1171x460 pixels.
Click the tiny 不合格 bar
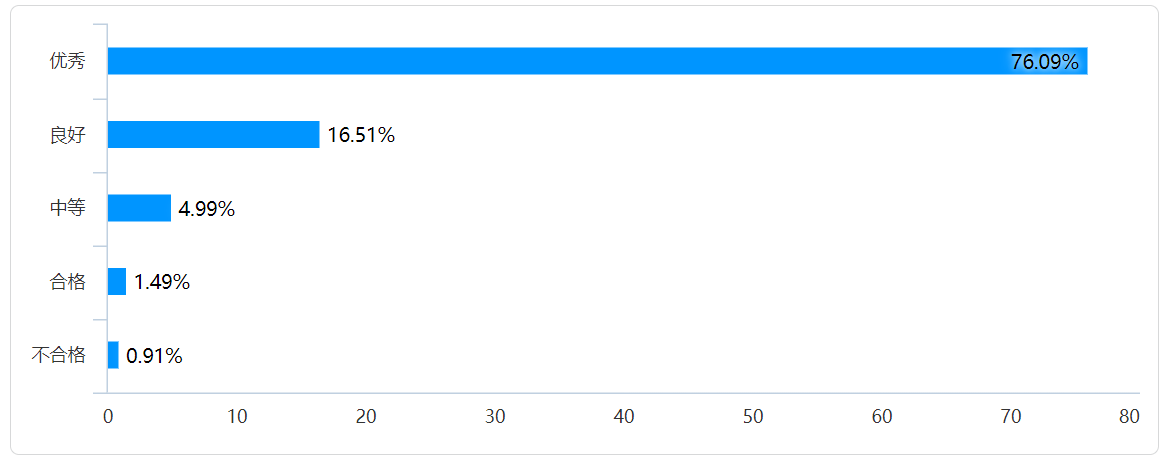113,355
